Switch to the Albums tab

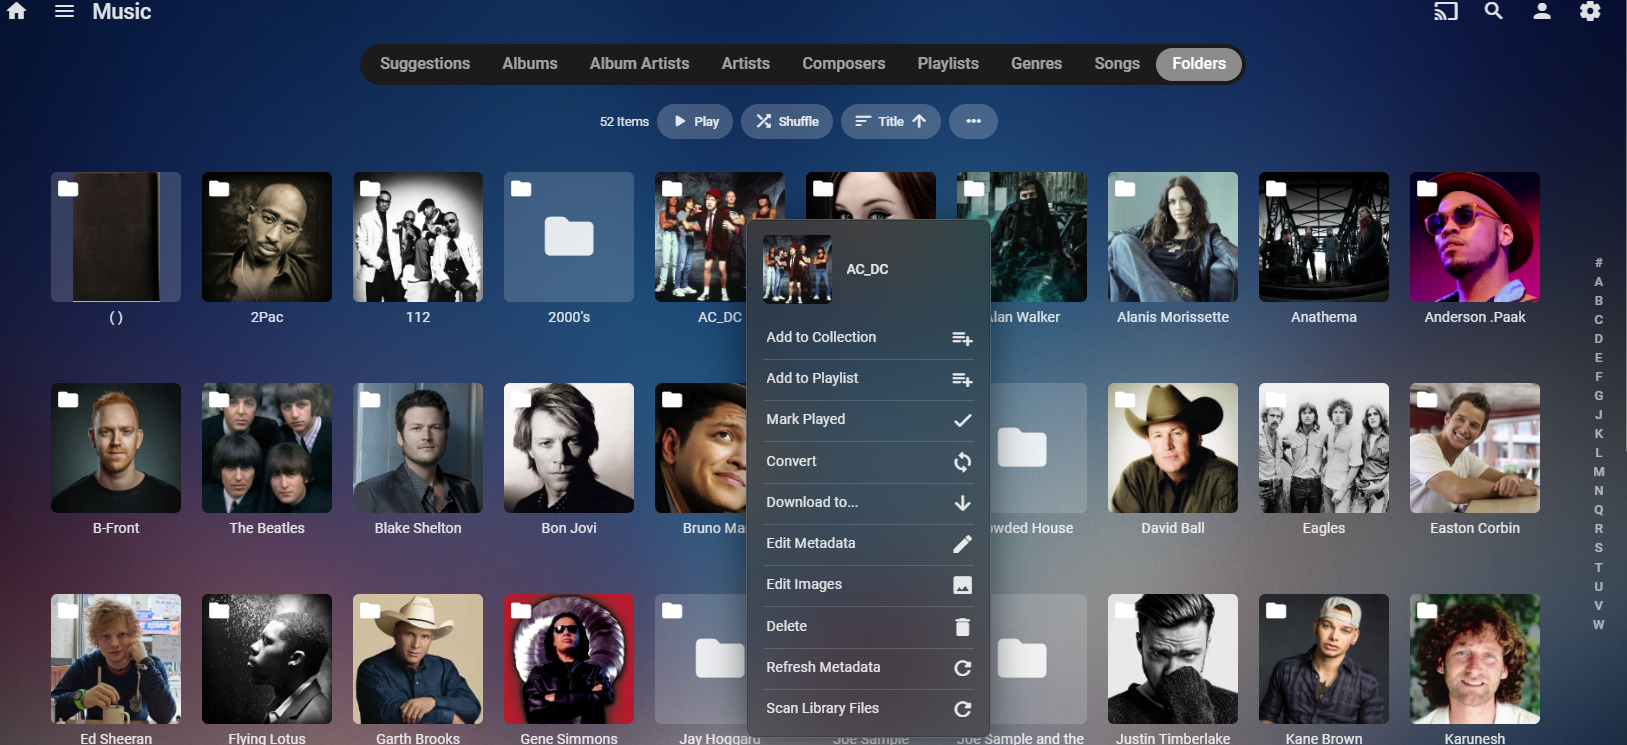coord(529,64)
